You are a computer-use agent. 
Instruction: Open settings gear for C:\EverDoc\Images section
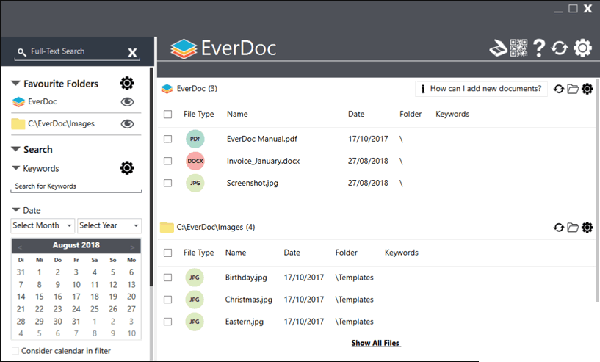coord(587,228)
